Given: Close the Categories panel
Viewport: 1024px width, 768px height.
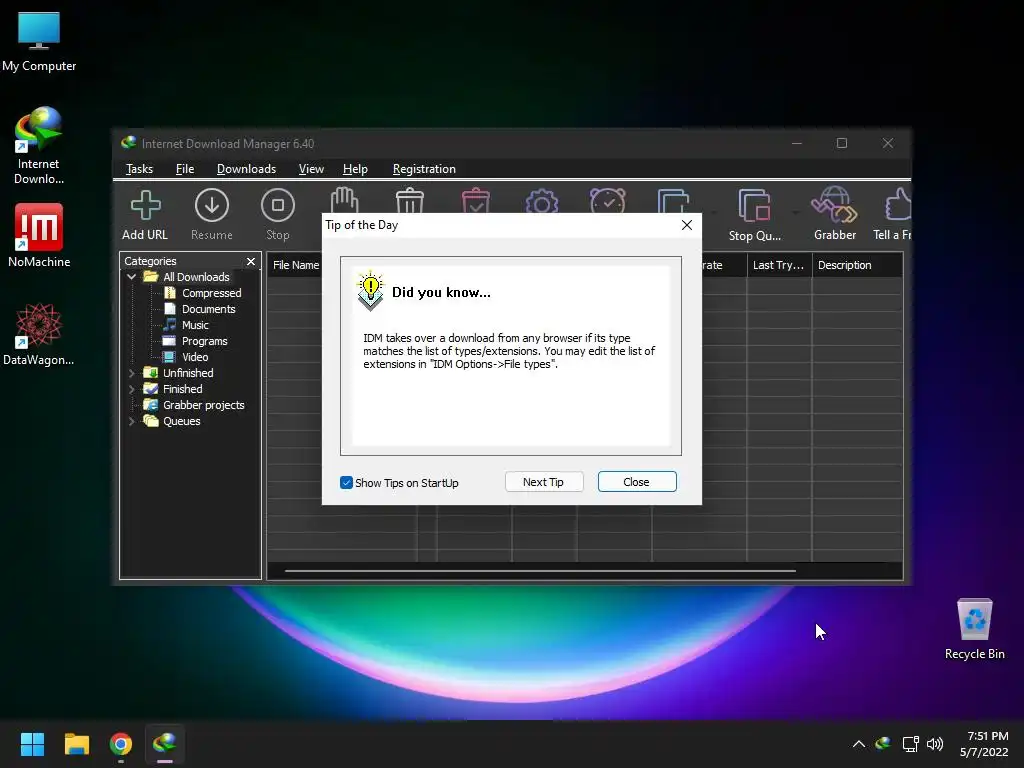Looking at the screenshot, I should tap(251, 261).
